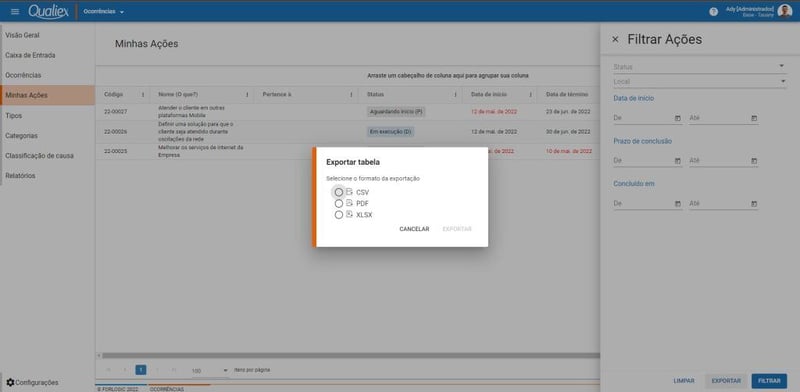800x392 pixels.
Task: Open Nome (O que?) column options menu
Action: 247,95
